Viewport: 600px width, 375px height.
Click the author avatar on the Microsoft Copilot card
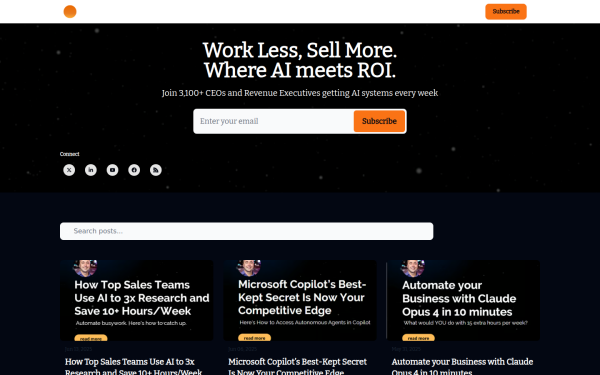pyautogui.click(x=249, y=268)
